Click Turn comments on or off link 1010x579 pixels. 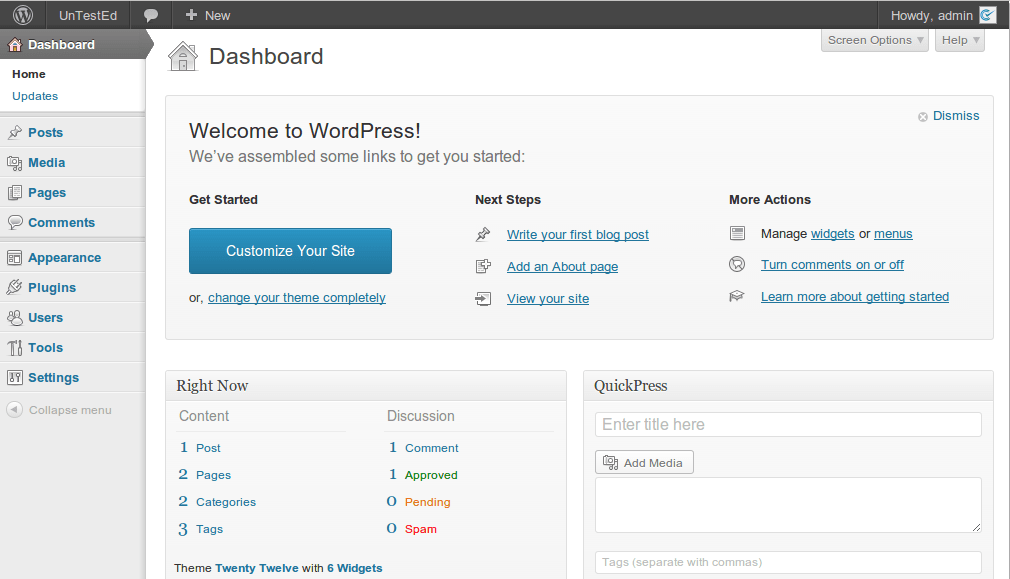(x=832, y=265)
